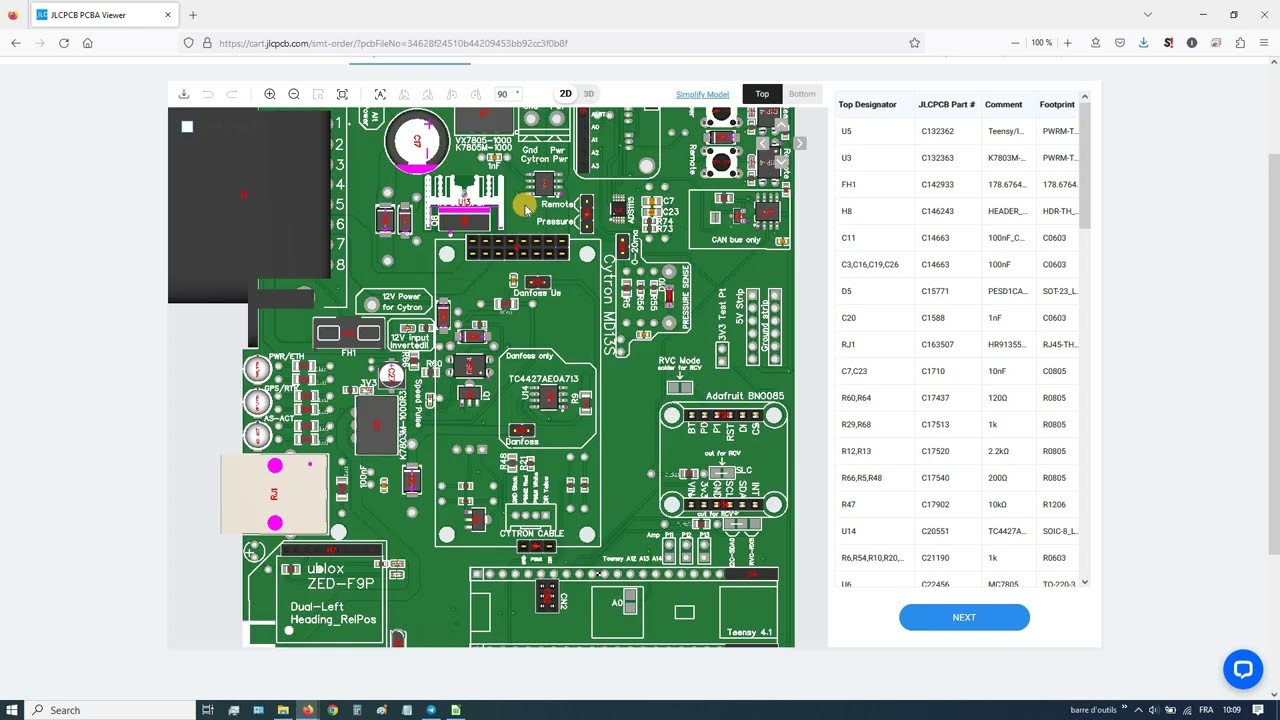Select the U3 component row
The width and height of the screenshot is (1280, 720).
click(x=958, y=158)
